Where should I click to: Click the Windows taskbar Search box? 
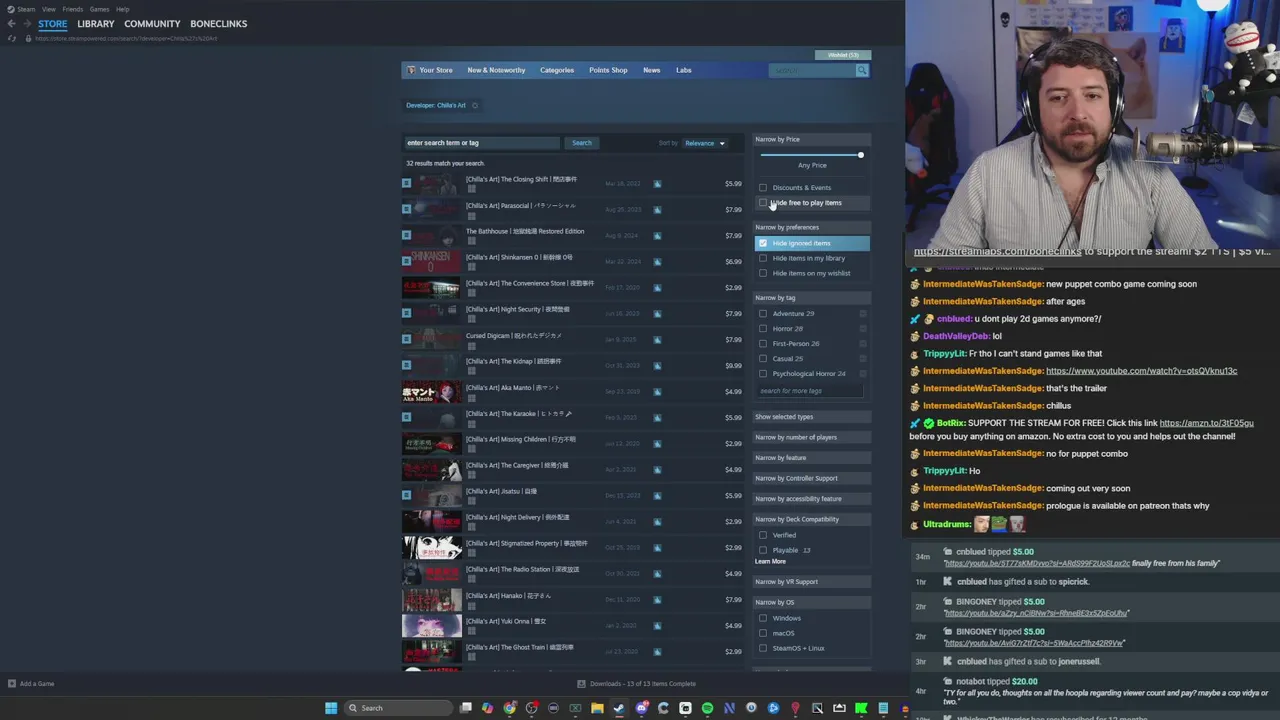click(x=398, y=708)
